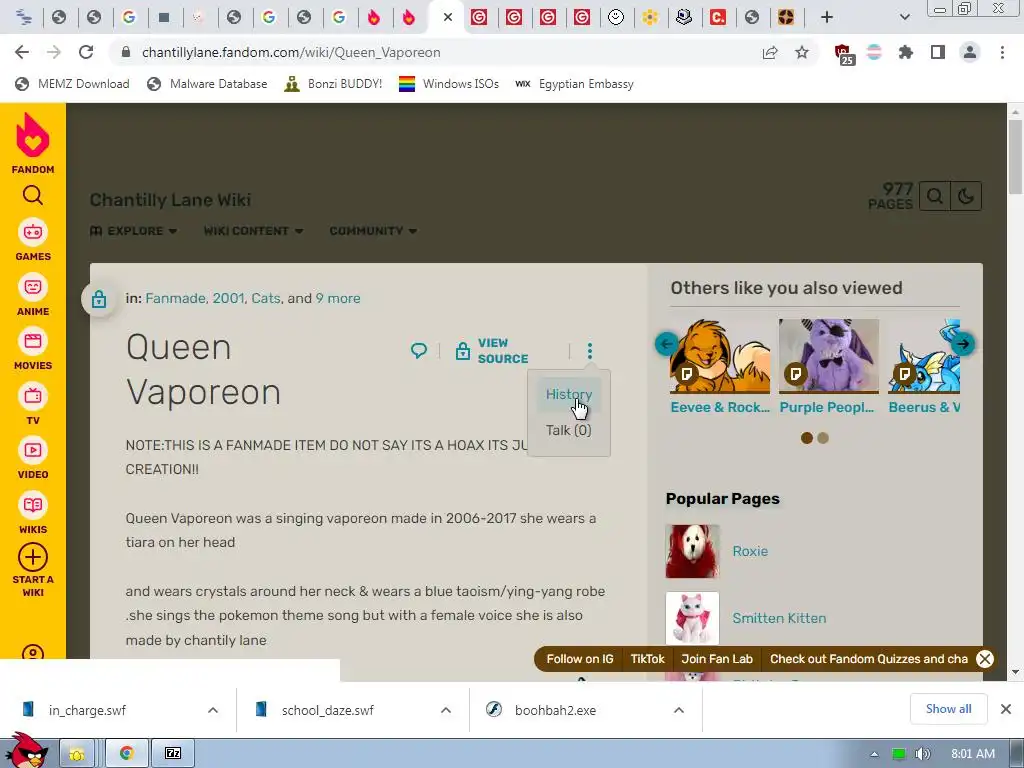Close the downloads bar

pos(1006,709)
